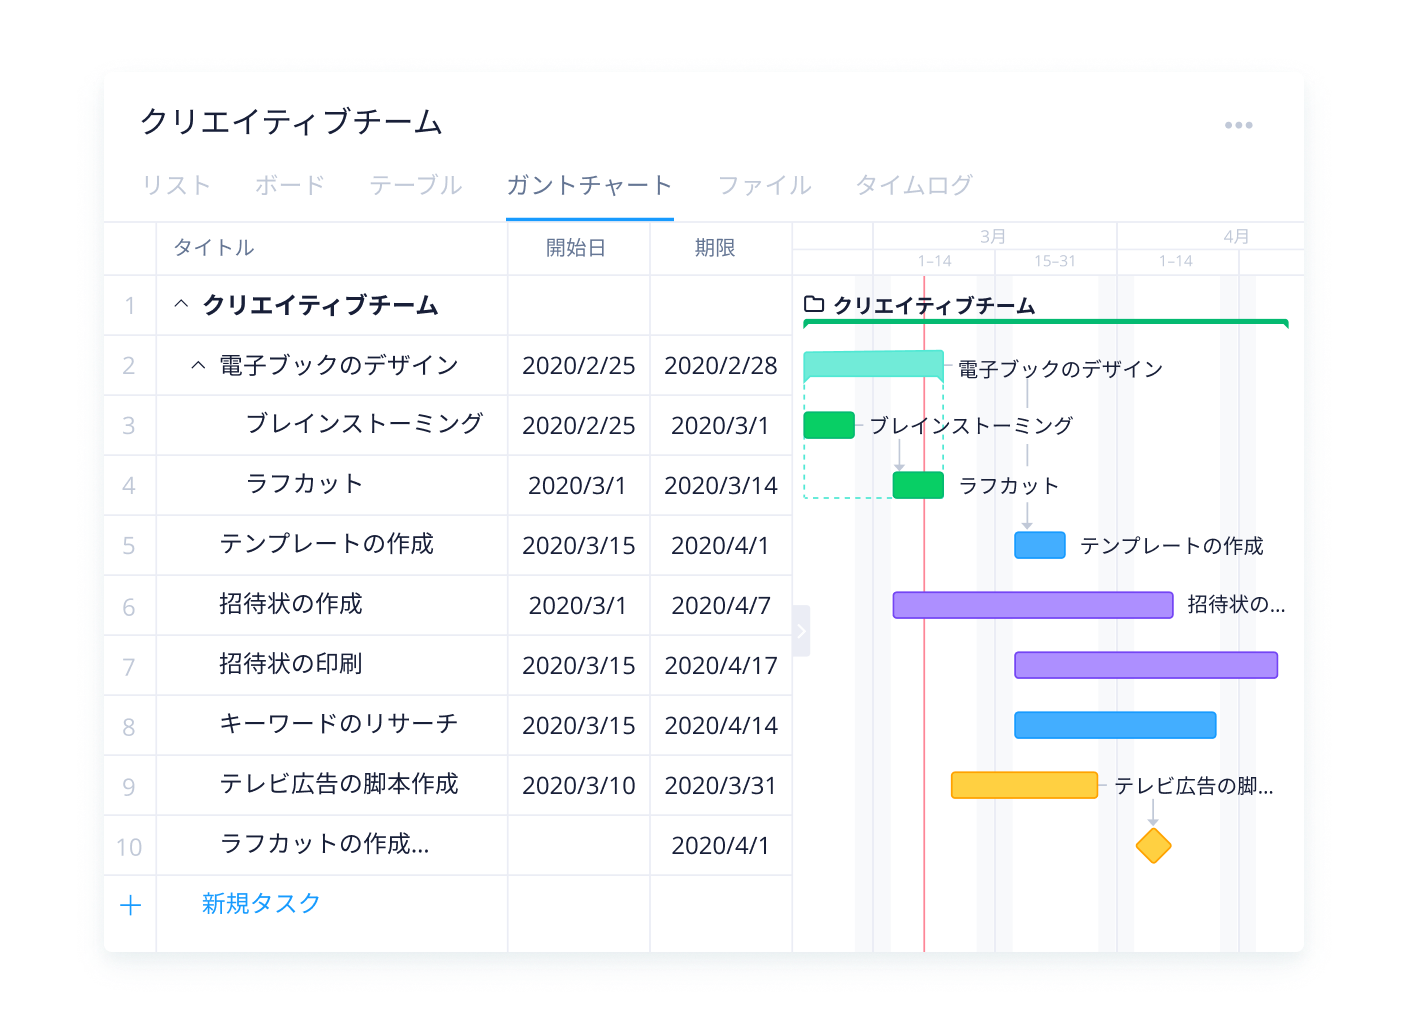Select the 招待状の作成 task title
The width and height of the screenshot is (1408, 1024).
click(x=290, y=603)
